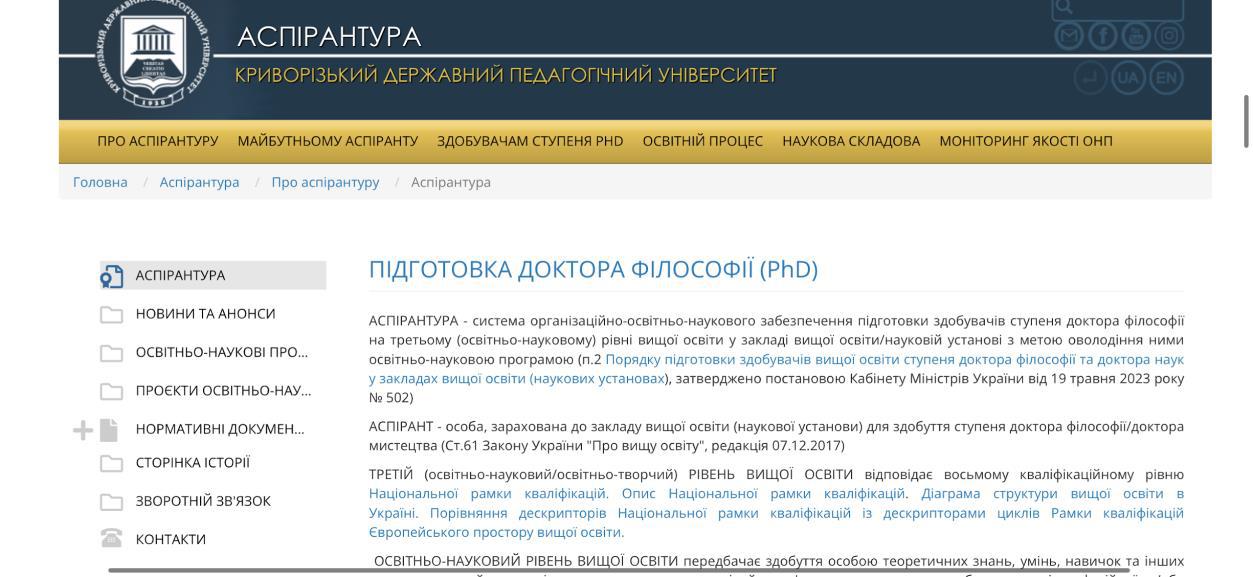Open the ОСВІТНІЙ ПРОЦЕС menu

702,141
